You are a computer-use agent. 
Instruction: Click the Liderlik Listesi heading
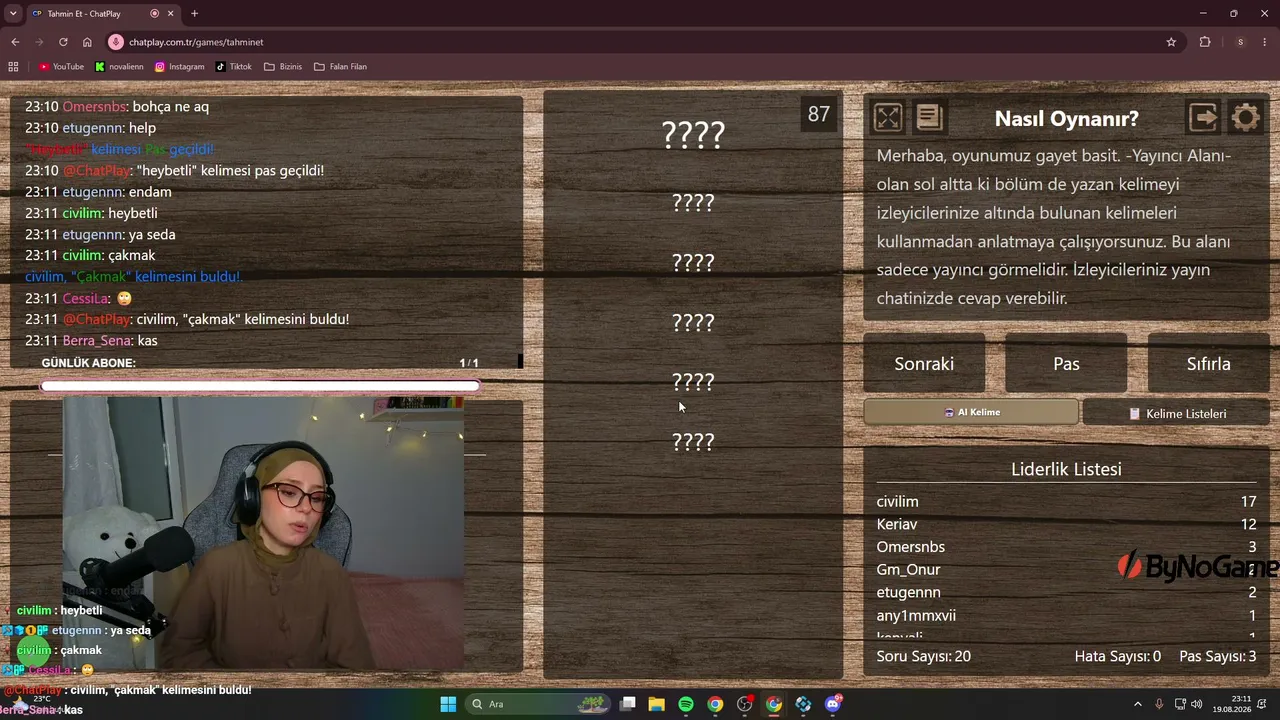[1066, 469]
